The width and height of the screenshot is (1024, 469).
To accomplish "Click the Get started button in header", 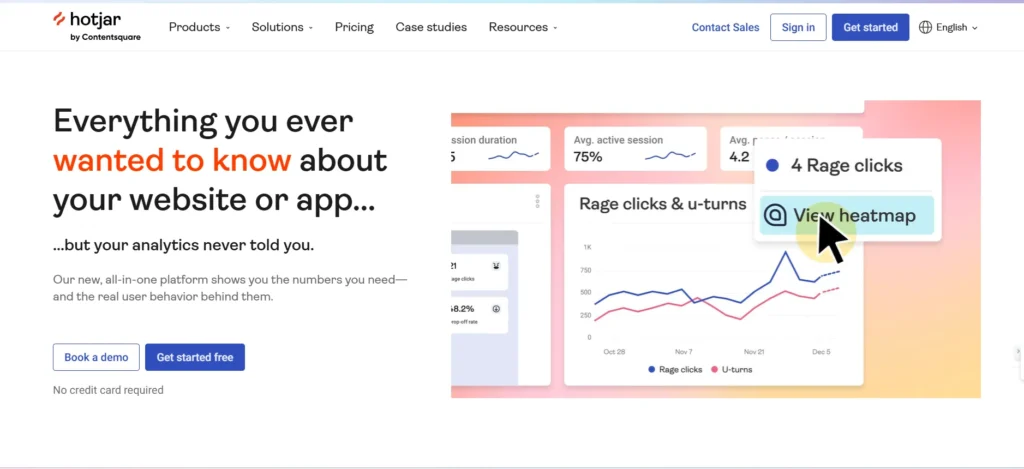I will coord(871,27).
